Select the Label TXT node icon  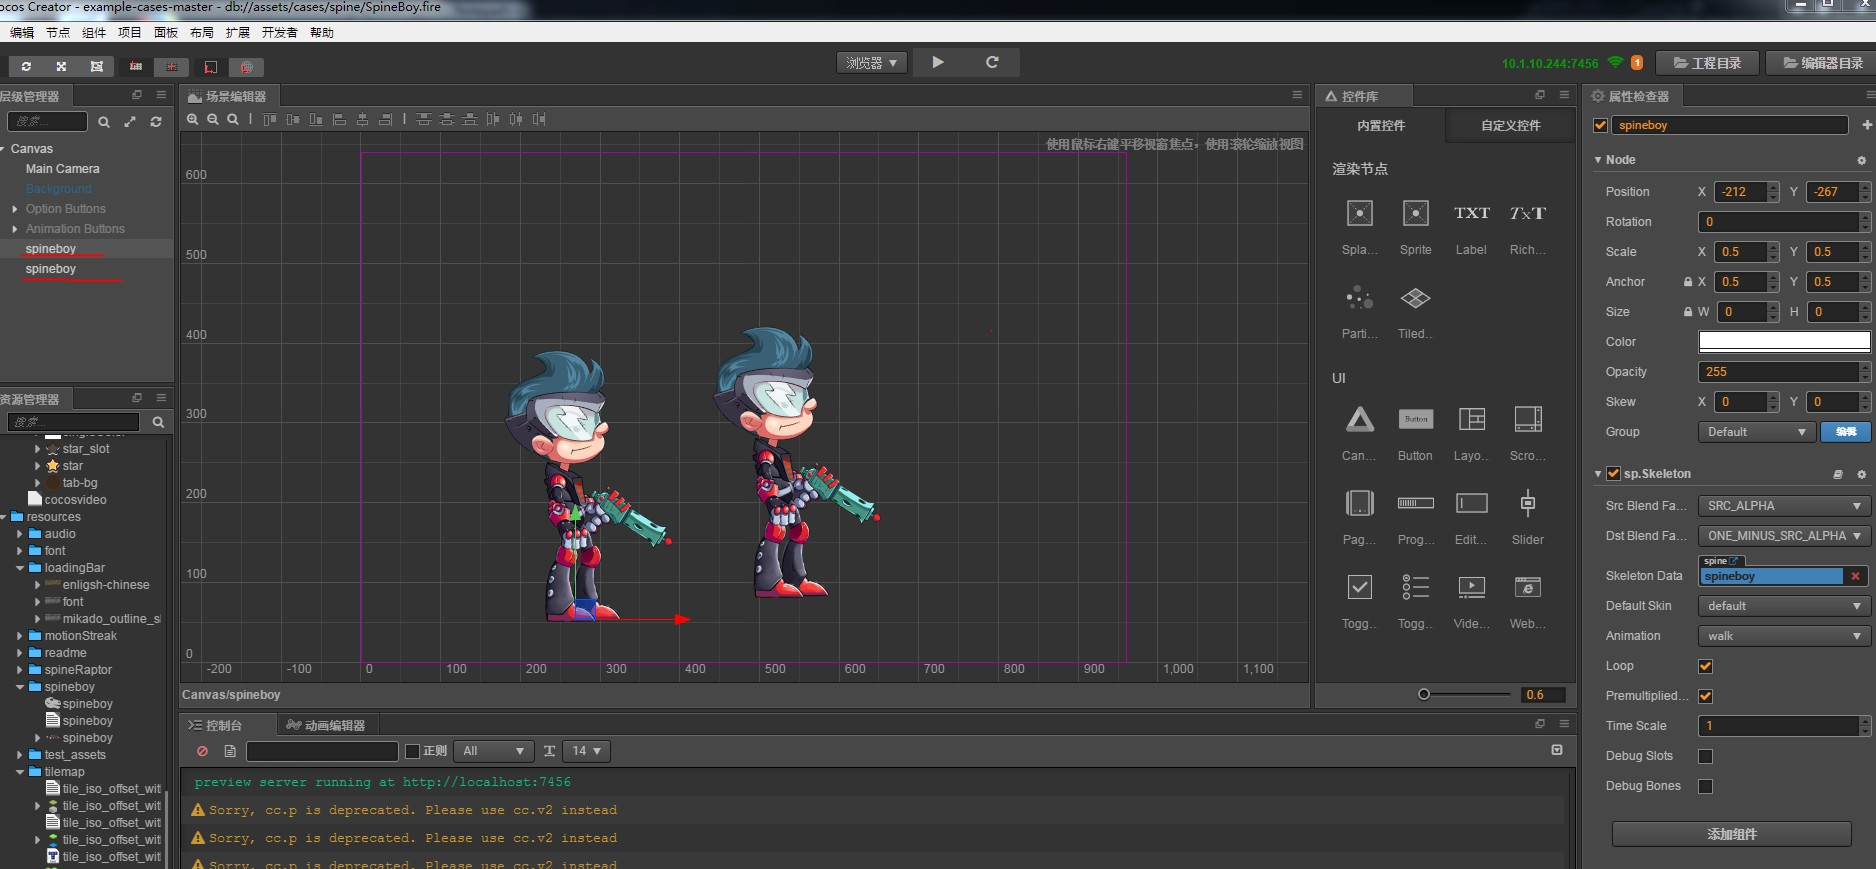pyautogui.click(x=1471, y=213)
